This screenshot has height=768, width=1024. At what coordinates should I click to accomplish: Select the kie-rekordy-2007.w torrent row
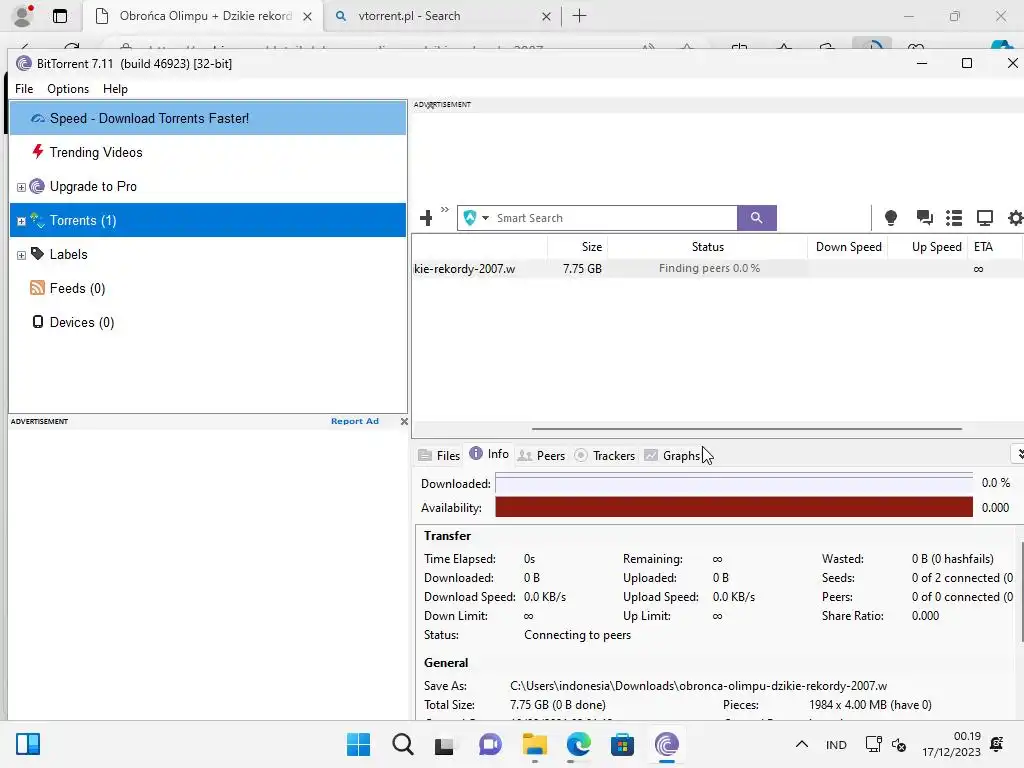point(717,268)
